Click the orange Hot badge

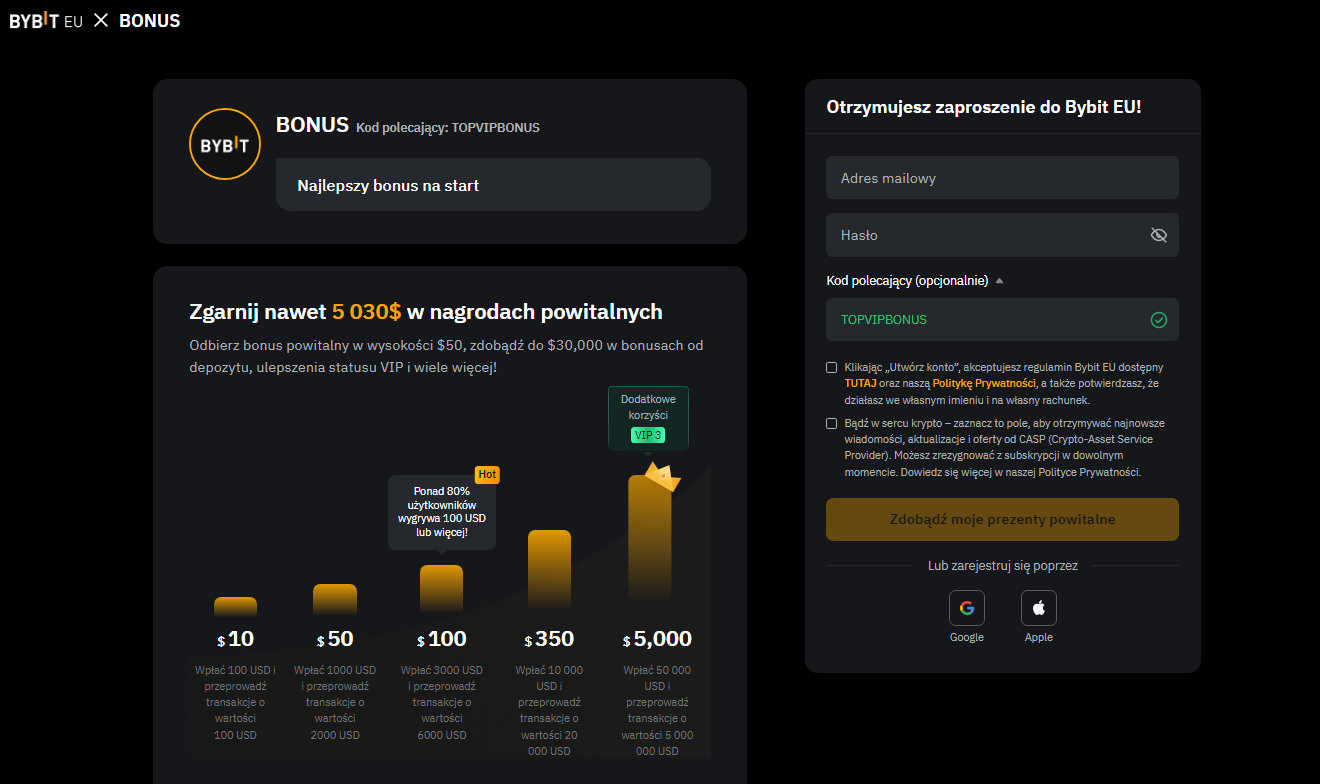click(487, 474)
